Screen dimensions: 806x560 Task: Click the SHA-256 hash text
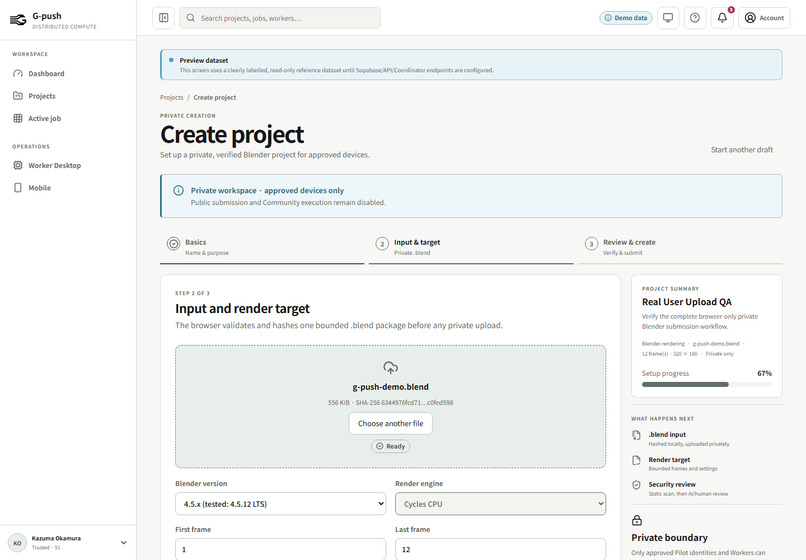pyautogui.click(x=404, y=403)
